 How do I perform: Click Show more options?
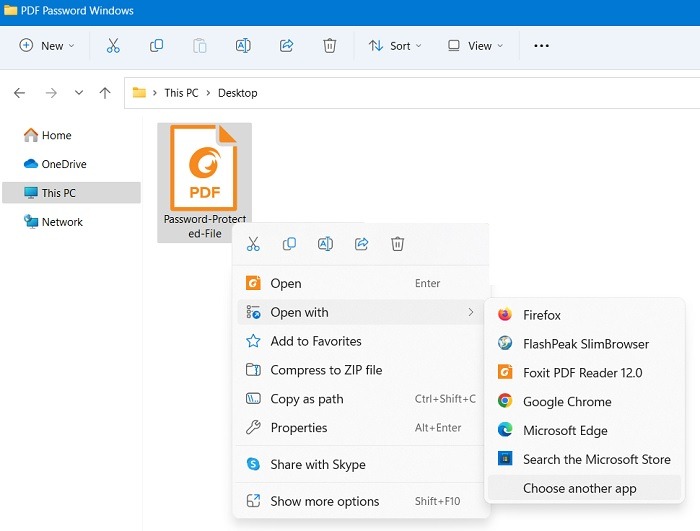[x=324, y=502]
